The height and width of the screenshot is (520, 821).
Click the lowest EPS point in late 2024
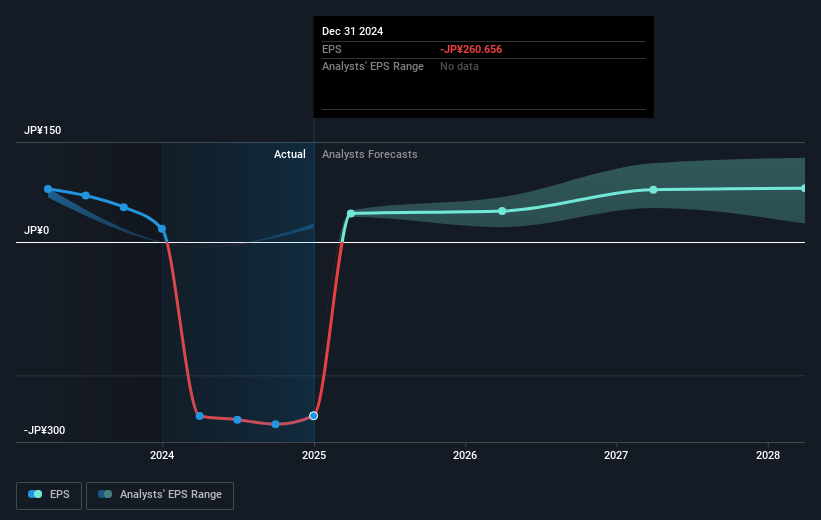tap(275, 424)
